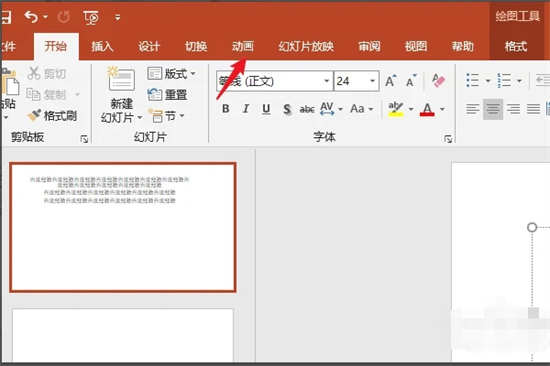Open the 动画 ribbon tab
This screenshot has height=366, width=550.
click(242, 46)
